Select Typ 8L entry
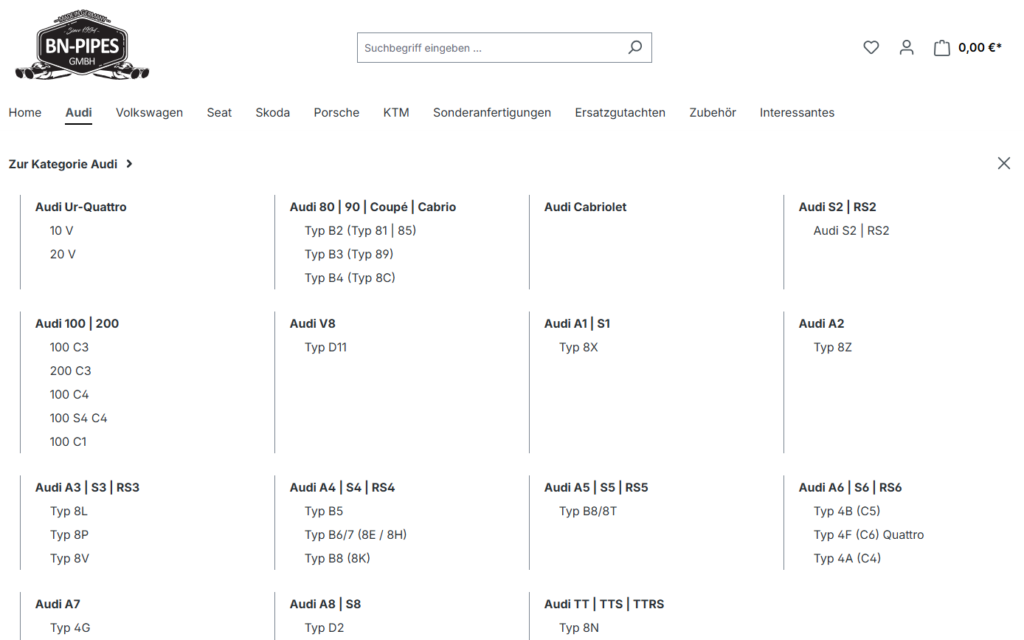1024x640 pixels. point(69,511)
